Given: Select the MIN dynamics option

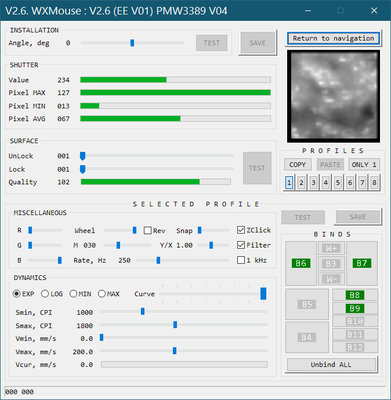Looking at the screenshot, I should [x=73, y=294].
